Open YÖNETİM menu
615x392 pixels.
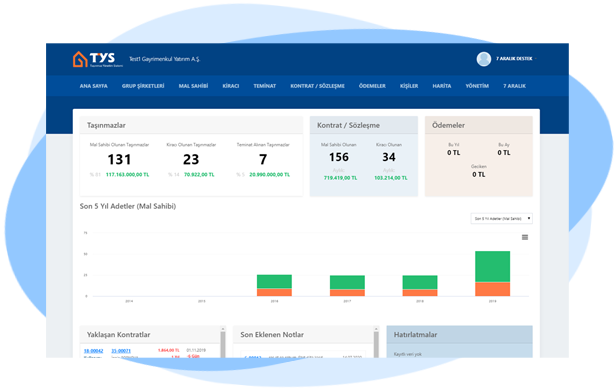[x=477, y=86]
